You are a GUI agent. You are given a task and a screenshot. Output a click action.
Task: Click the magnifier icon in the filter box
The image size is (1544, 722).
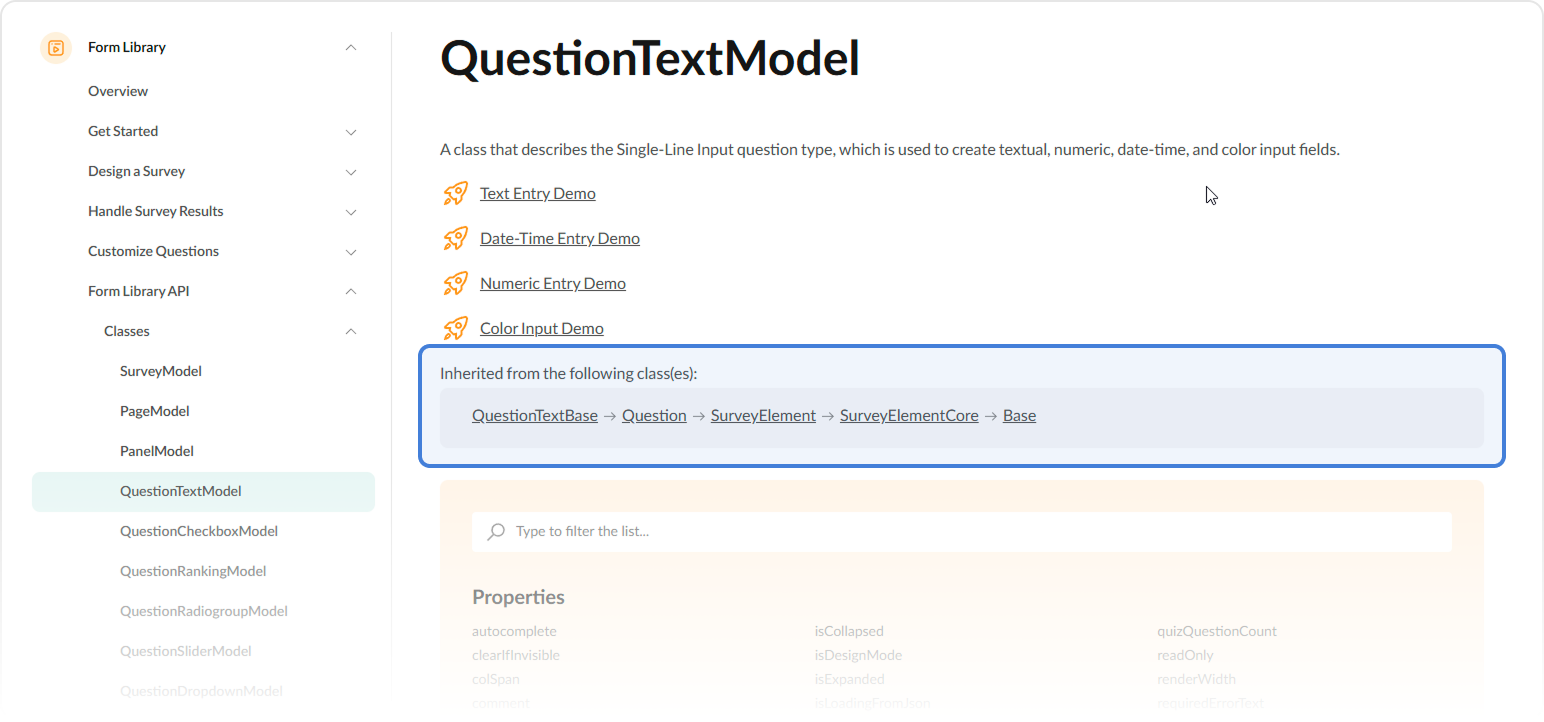[495, 531]
